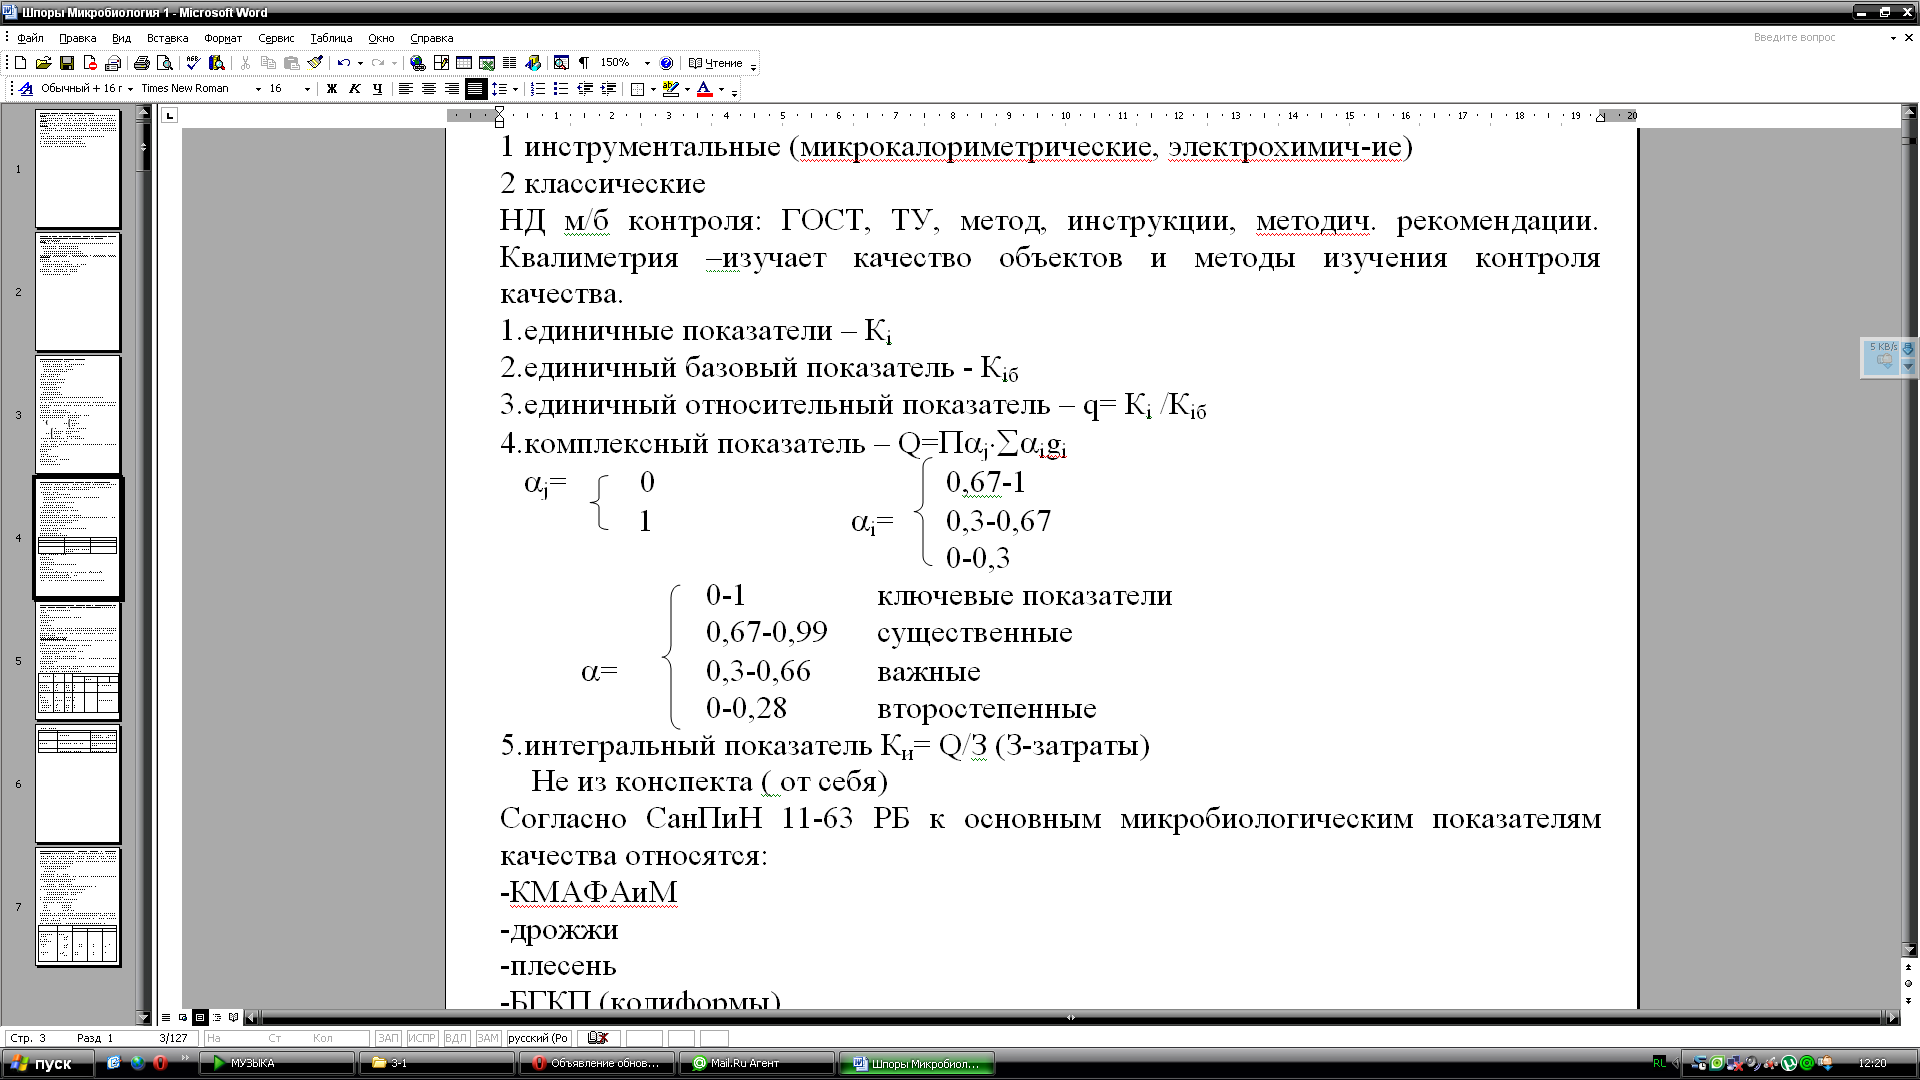Expand the borders dropdown arrow

pyautogui.click(x=653, y=89)
